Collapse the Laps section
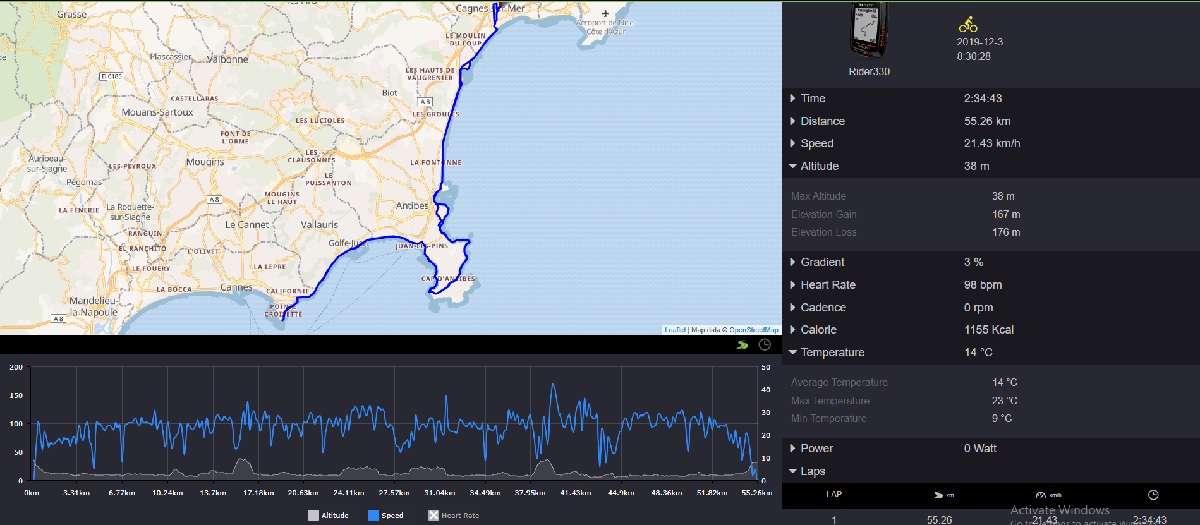The height and width of the screenshot is (525, 1200). click(812, 471)
